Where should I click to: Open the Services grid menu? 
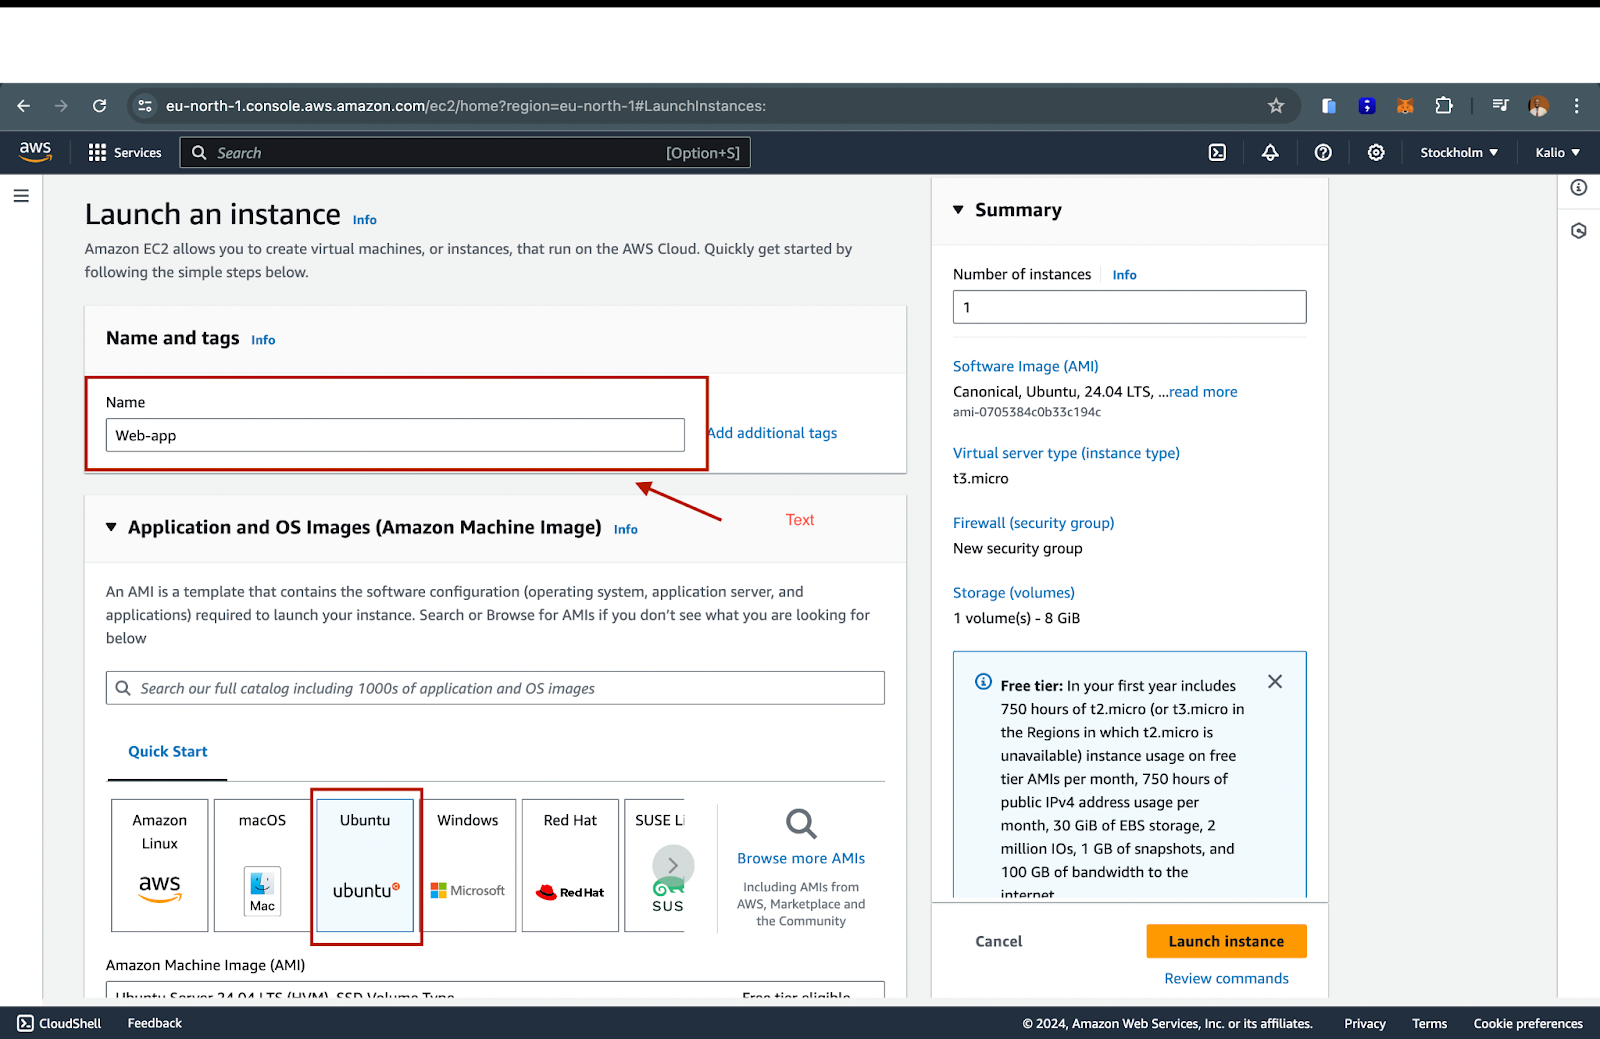pyautogui.click(x=125, y=153)
